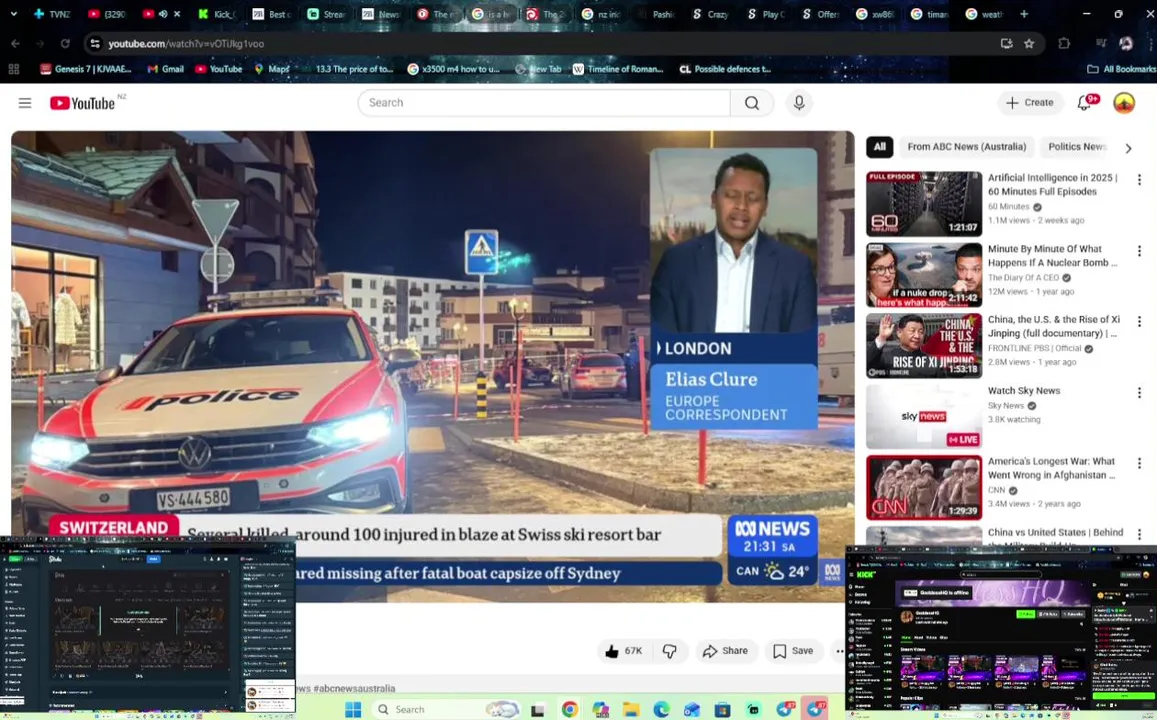Open America's Longest War CNN thumbnail
The width and height of the screenshot is (1157, 720).
[x=924, y=488]
